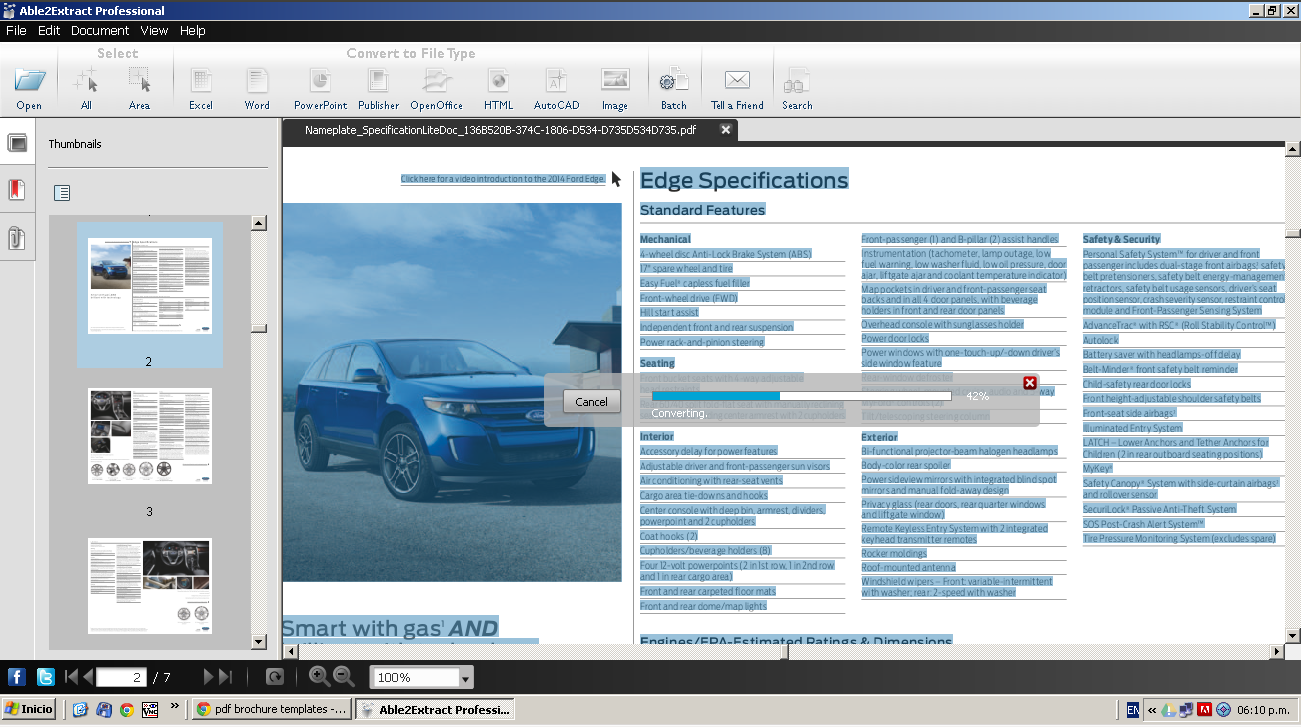Viewport: 1301px width, 727px height.
Task: Select the page 2 thumbnail
Action: [x=150, y=286]
